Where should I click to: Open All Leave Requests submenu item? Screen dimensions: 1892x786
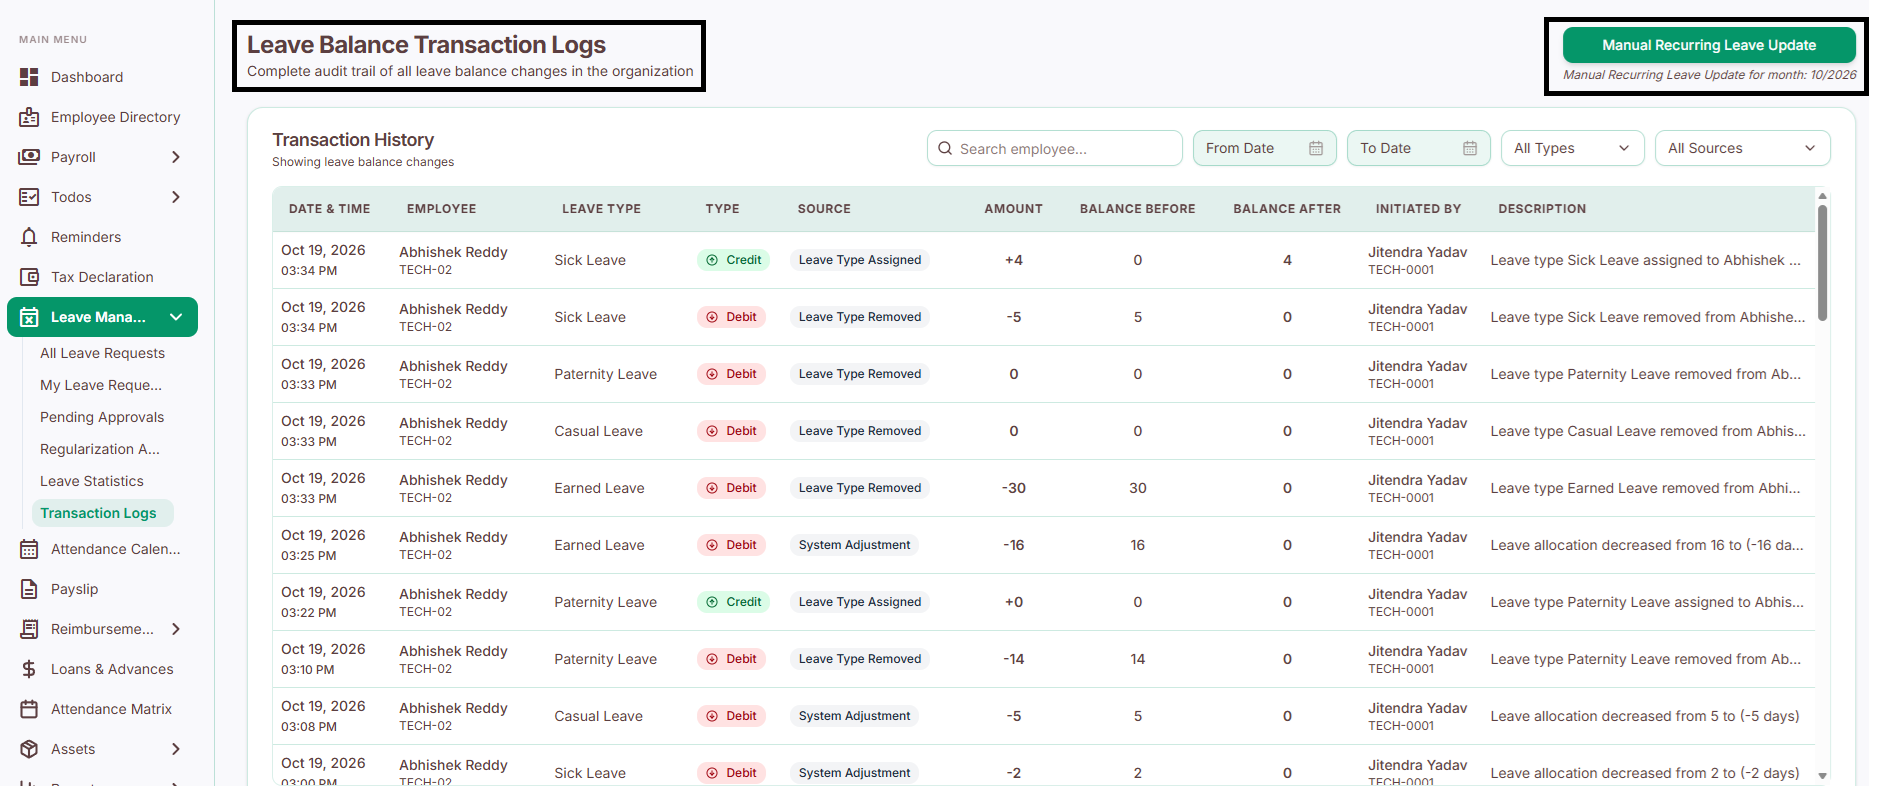pos(102,353)
